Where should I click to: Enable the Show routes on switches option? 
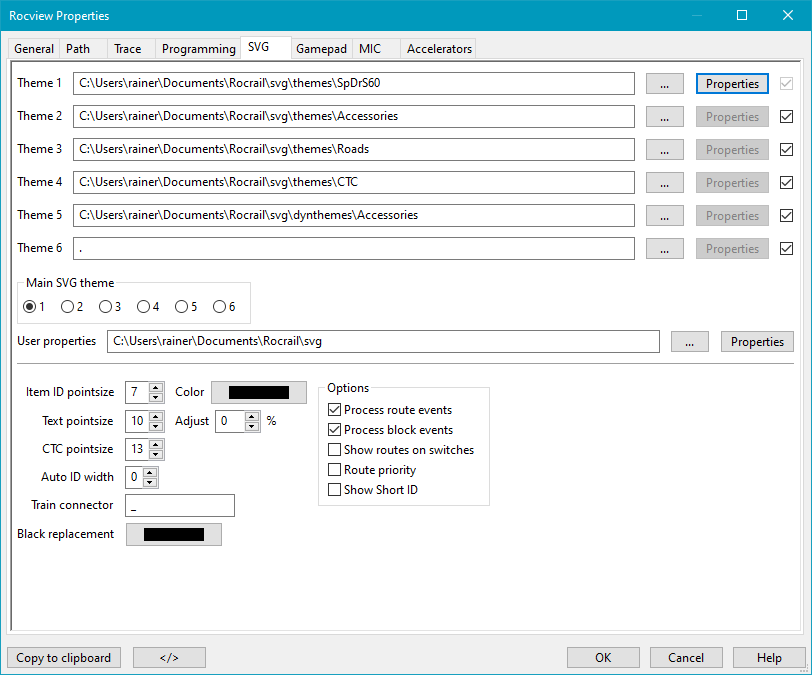coord(335,450)
